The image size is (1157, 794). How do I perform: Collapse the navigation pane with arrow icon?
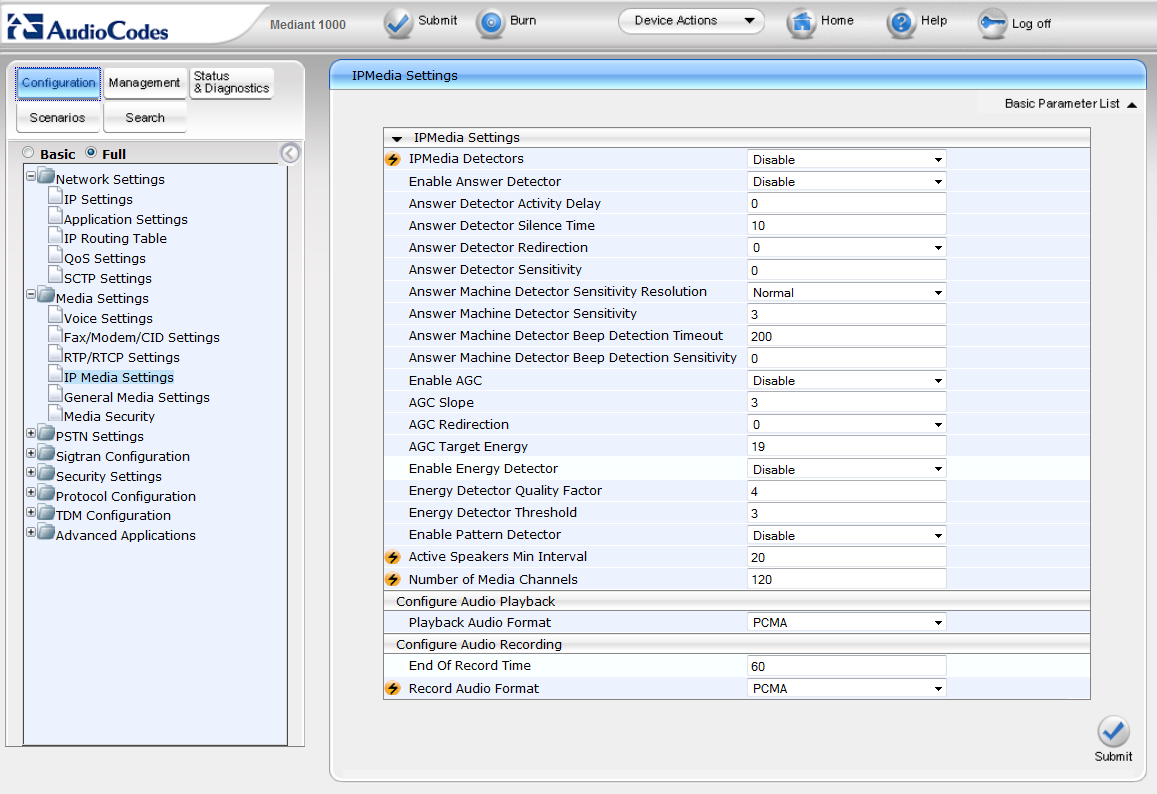coord(290,153)
